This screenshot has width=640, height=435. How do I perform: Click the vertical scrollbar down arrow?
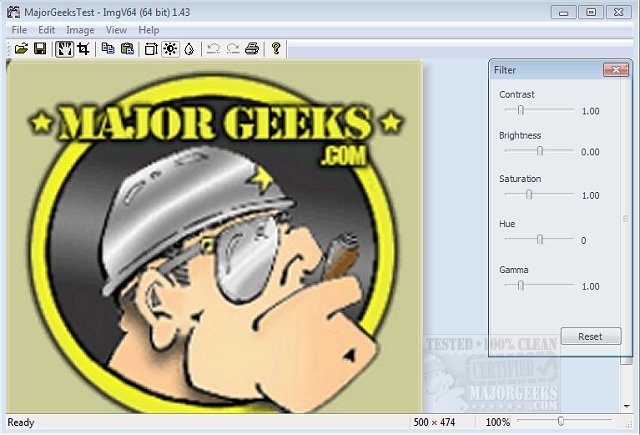[x=627, y=406]
